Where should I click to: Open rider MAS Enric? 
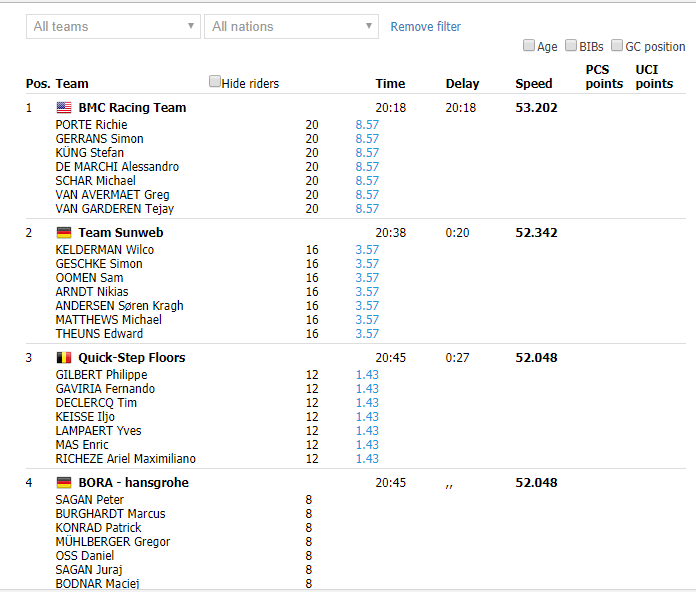(x=82, y=445)
